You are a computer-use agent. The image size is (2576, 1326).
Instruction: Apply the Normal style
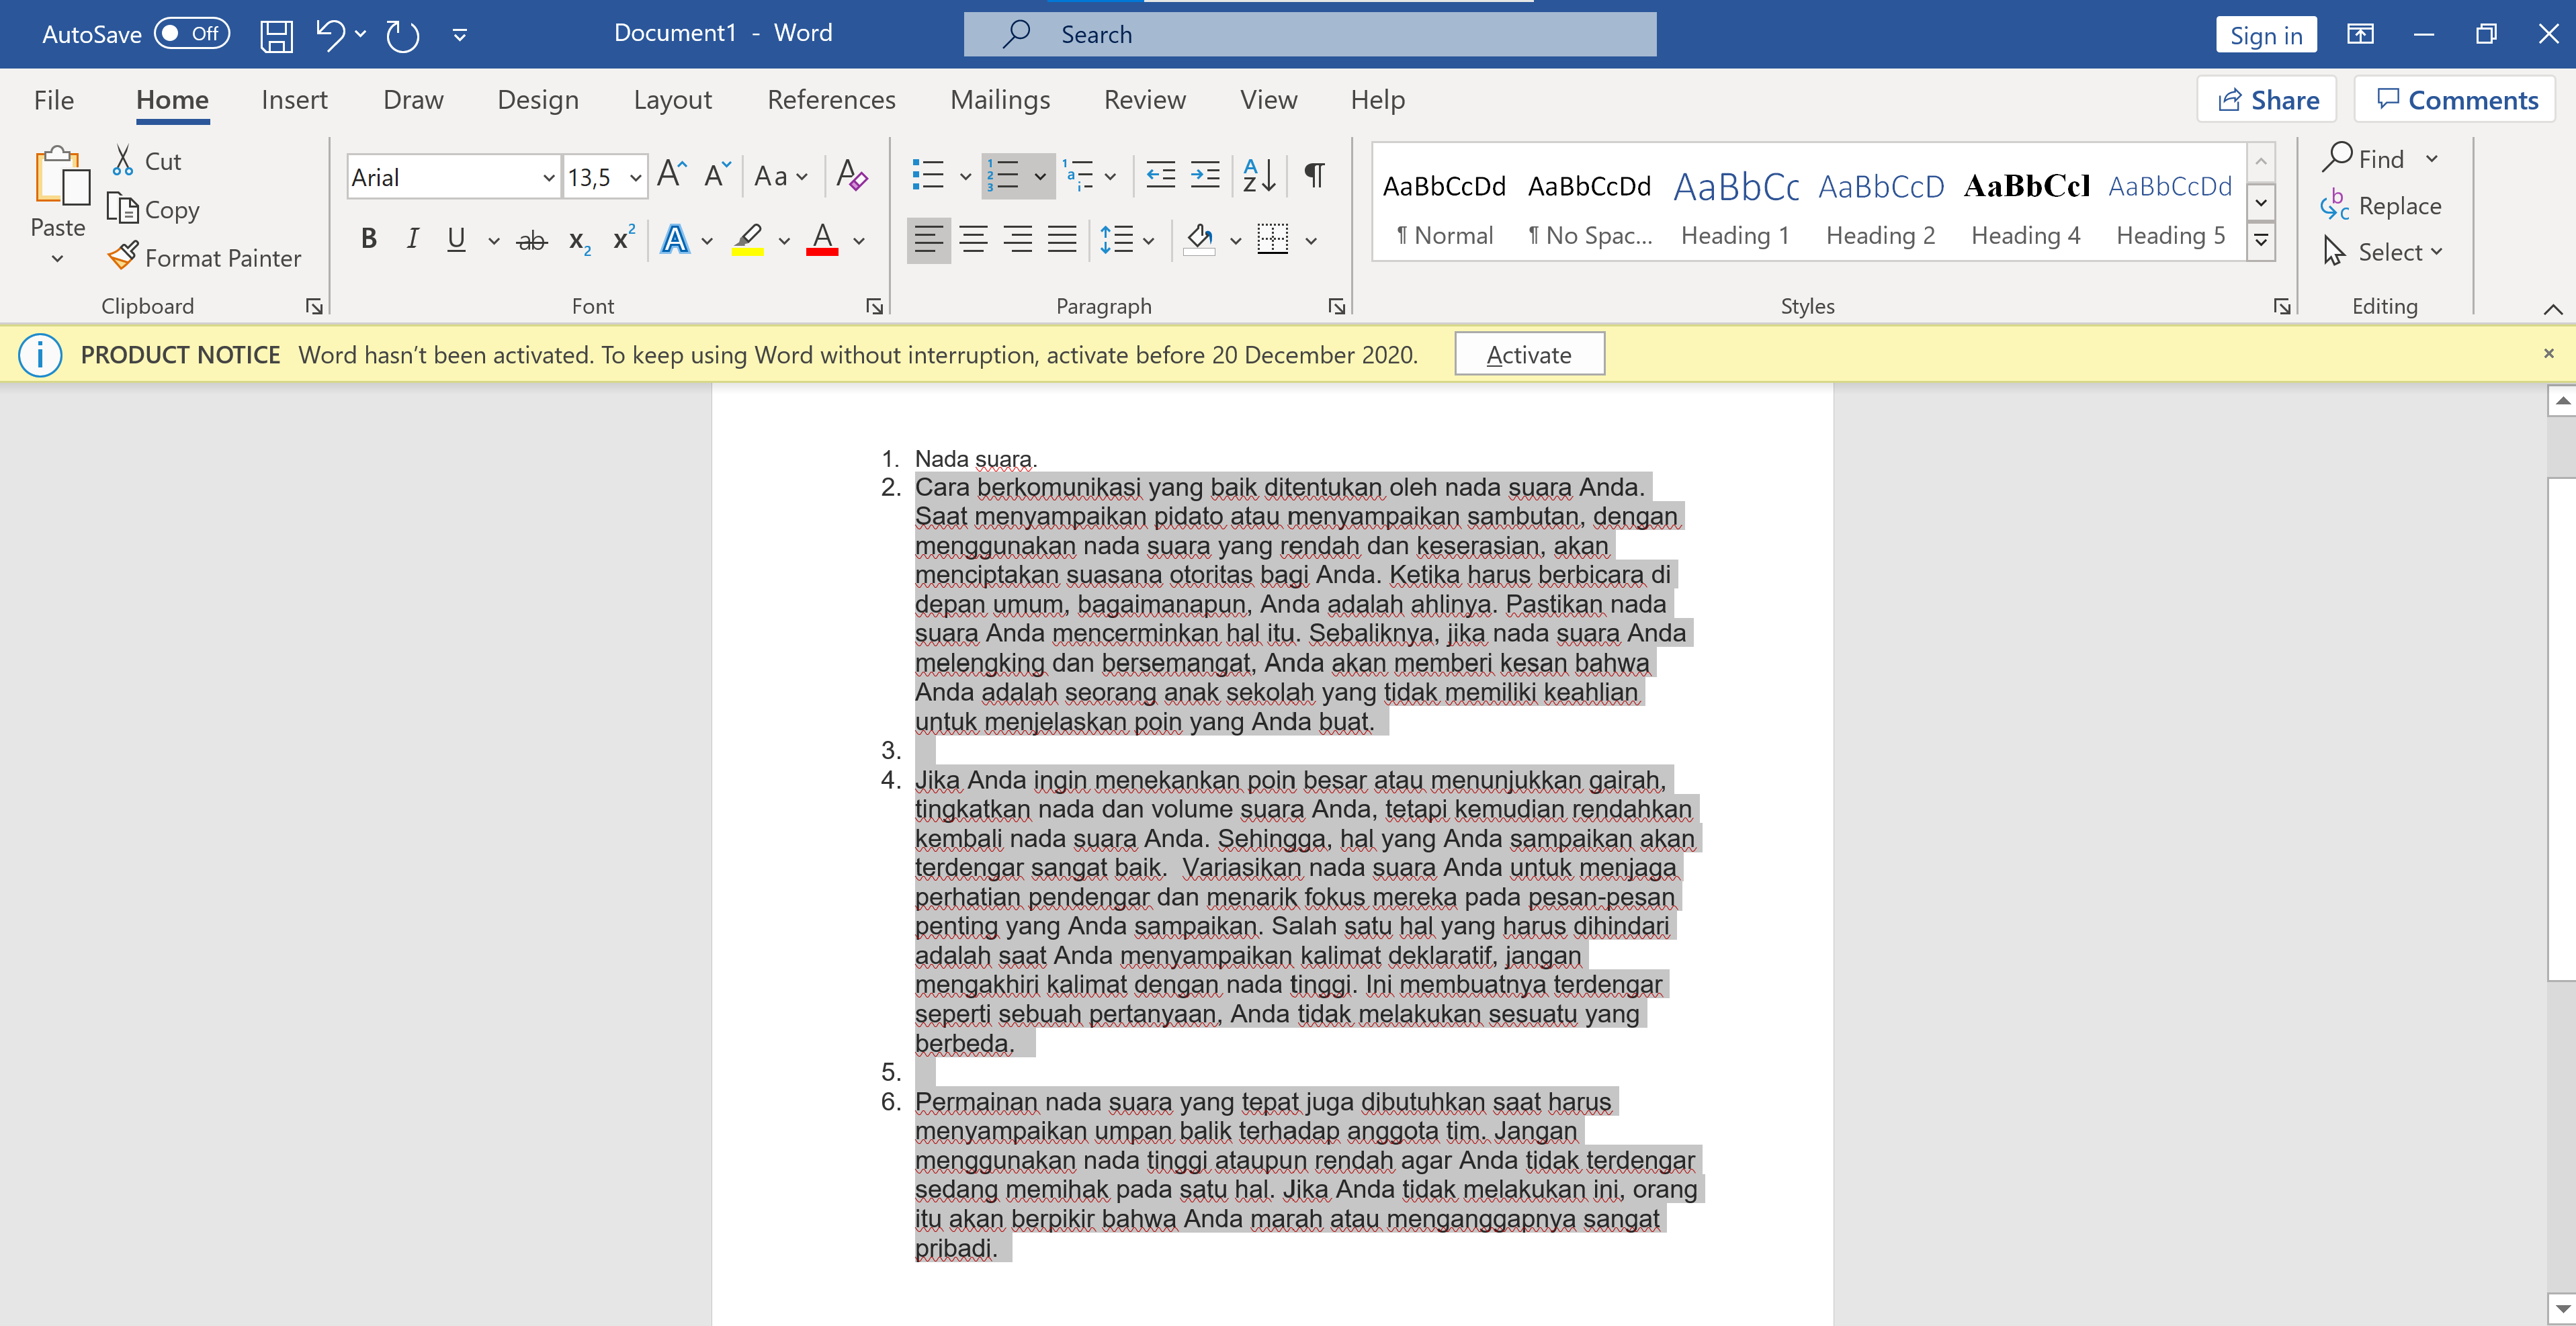1445,208
